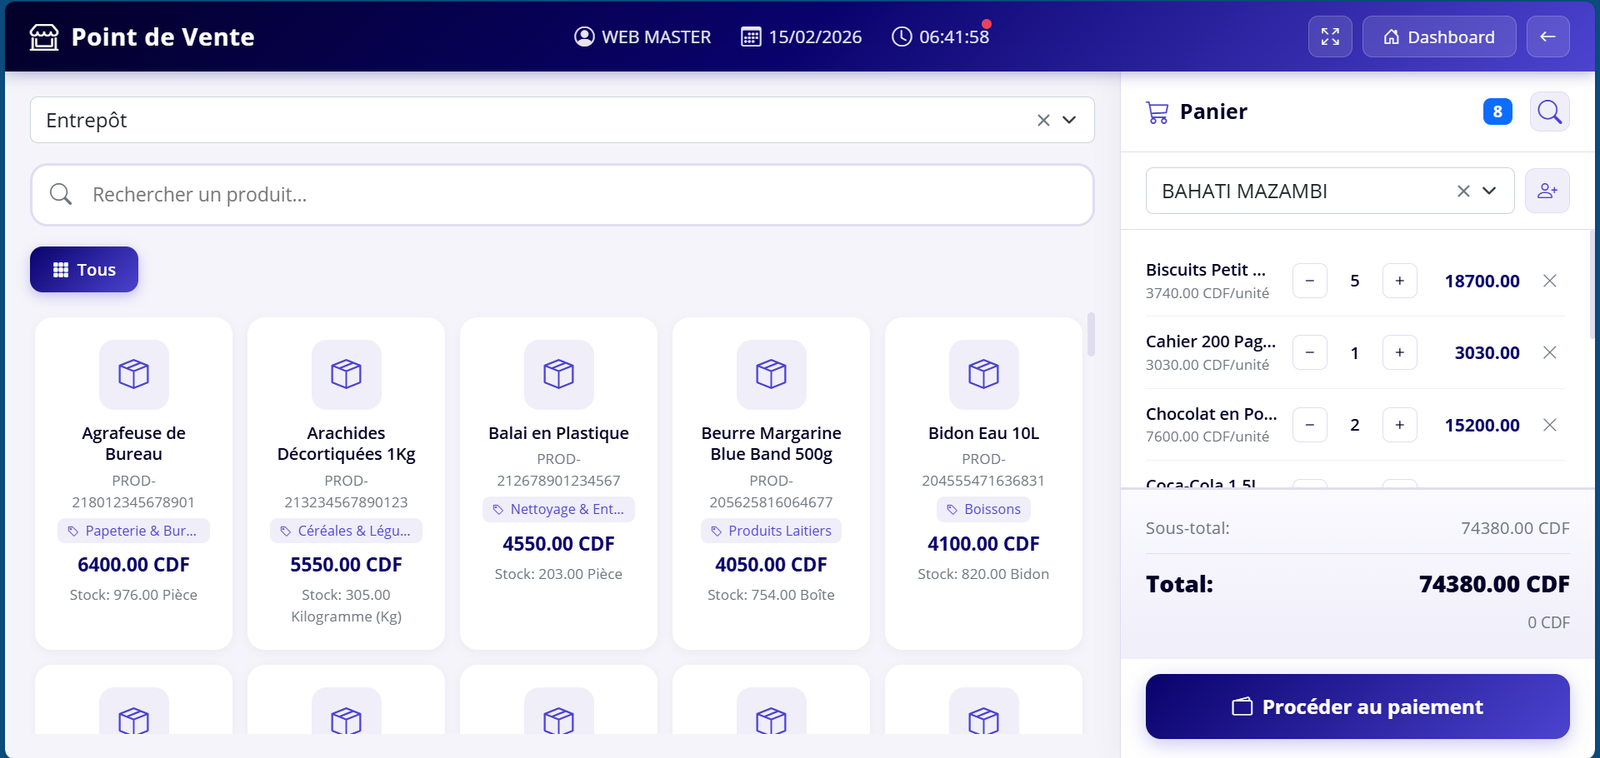Viewport: 1600px width, 758px height.
Task: Clear the Entrepôt warehouse selection
Action: [x=1043, y=120]
